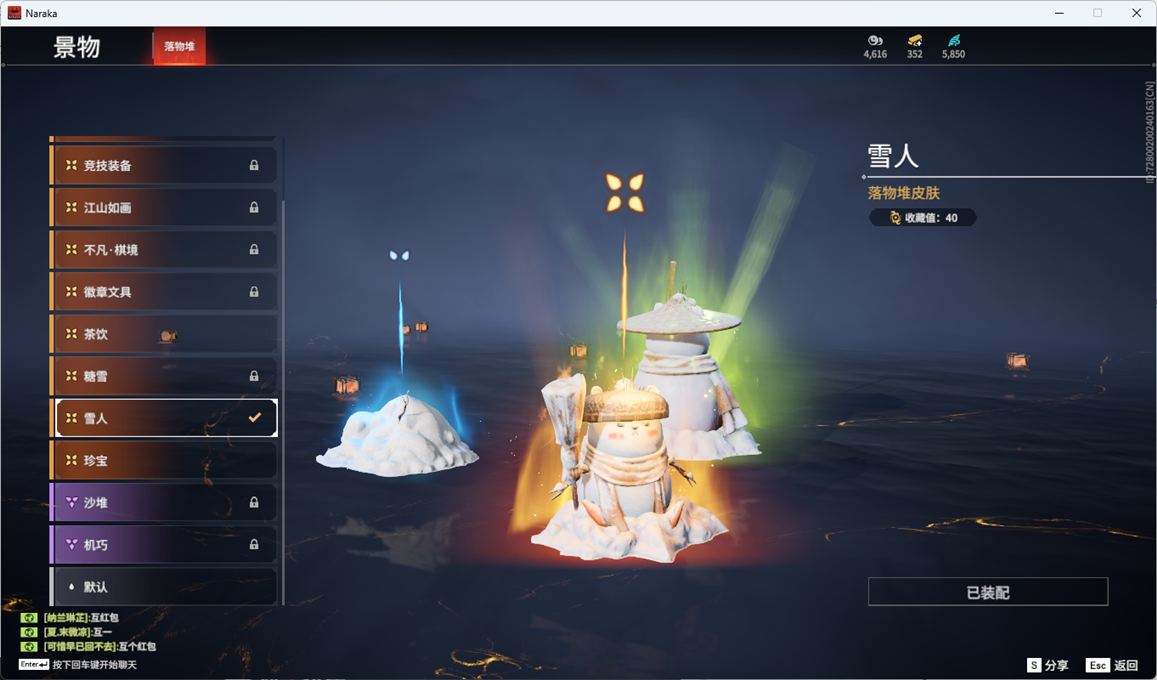Screen dimensions: 1157x680
Task: Select the 沙堆 skin row
Action: [163, 502]
